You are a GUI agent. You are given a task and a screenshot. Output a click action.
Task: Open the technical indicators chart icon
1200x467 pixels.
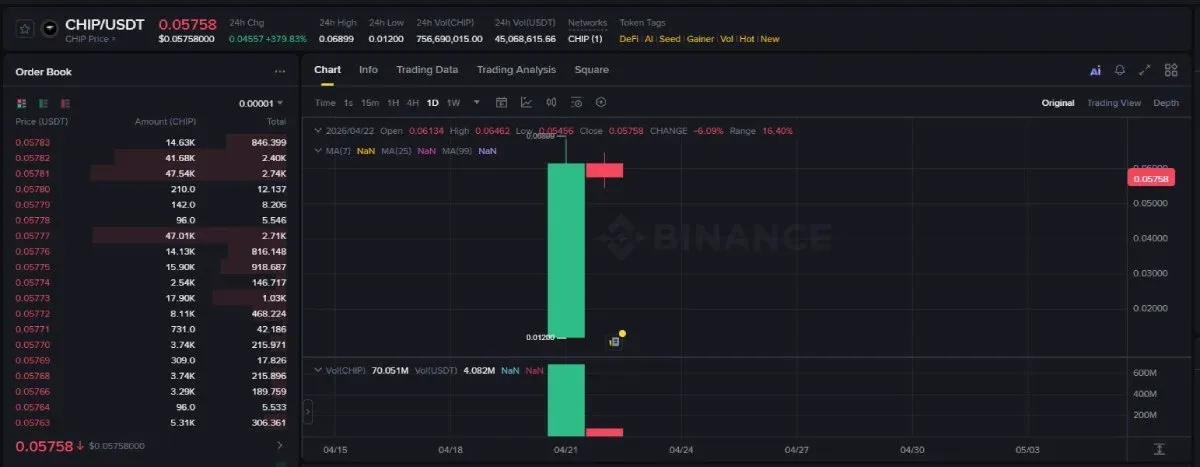[527, 102]
